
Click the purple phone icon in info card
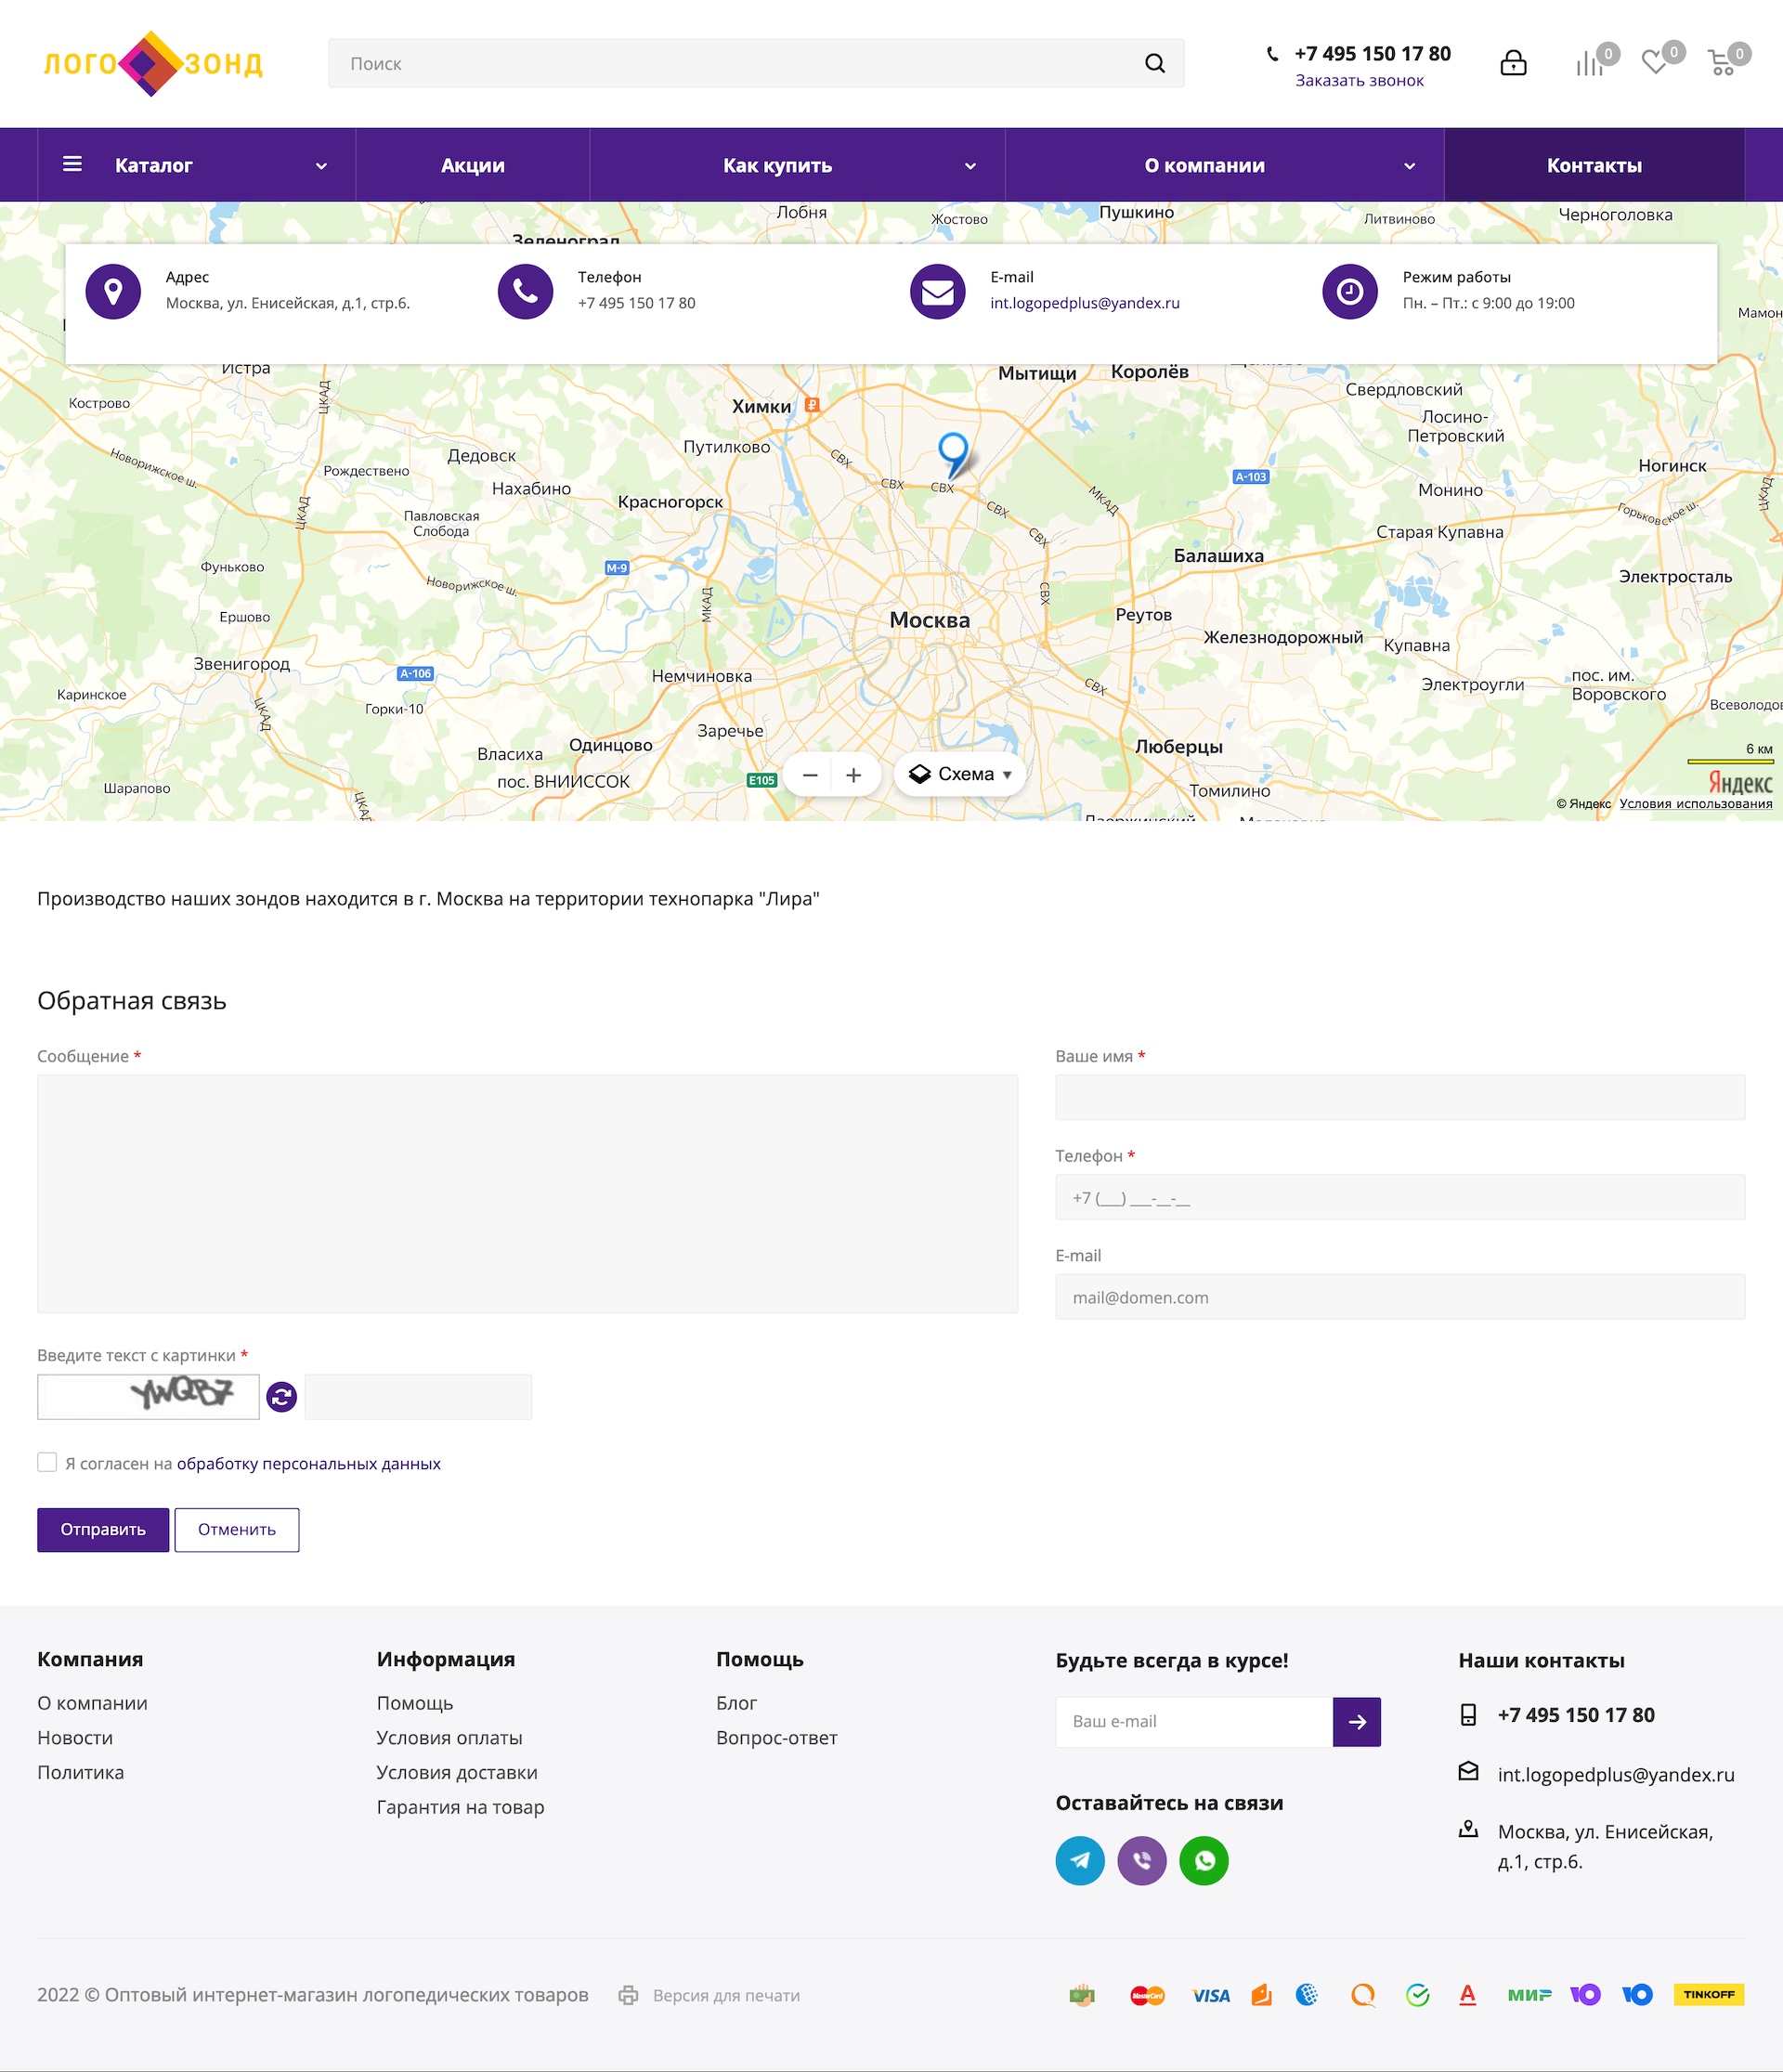point(525,291)
